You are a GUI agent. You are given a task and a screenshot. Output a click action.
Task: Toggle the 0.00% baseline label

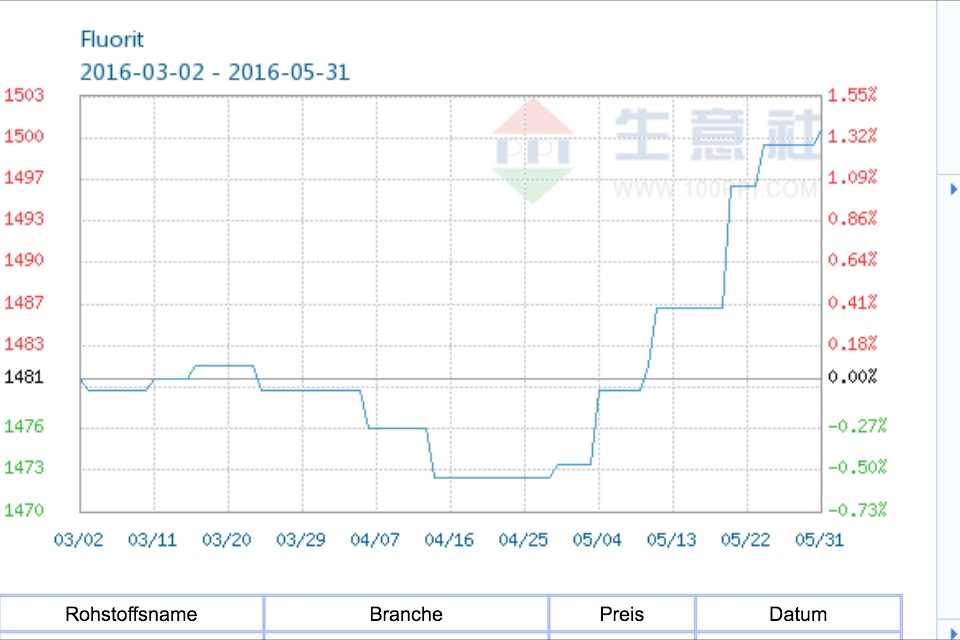point(853,377)
